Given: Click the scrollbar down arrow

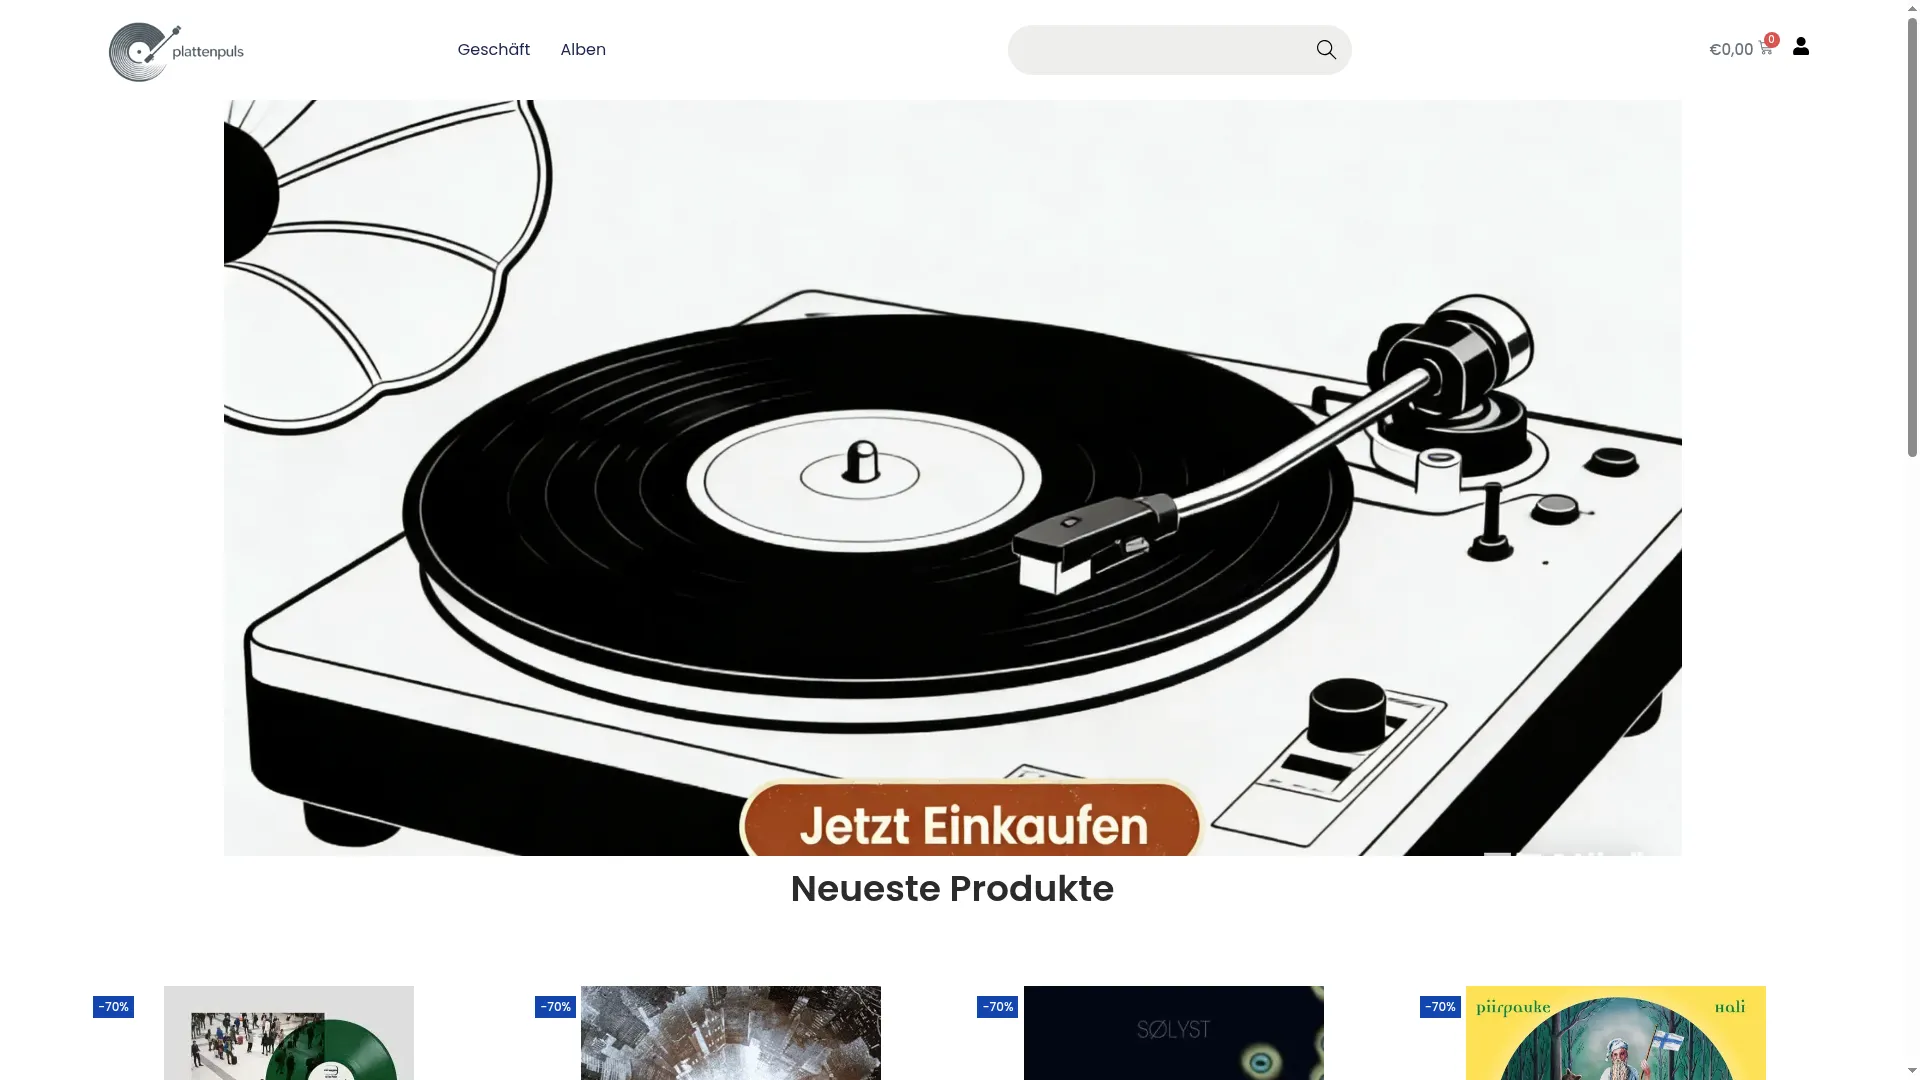Looking at the screenshot, I should (x=1912, y=1071).
